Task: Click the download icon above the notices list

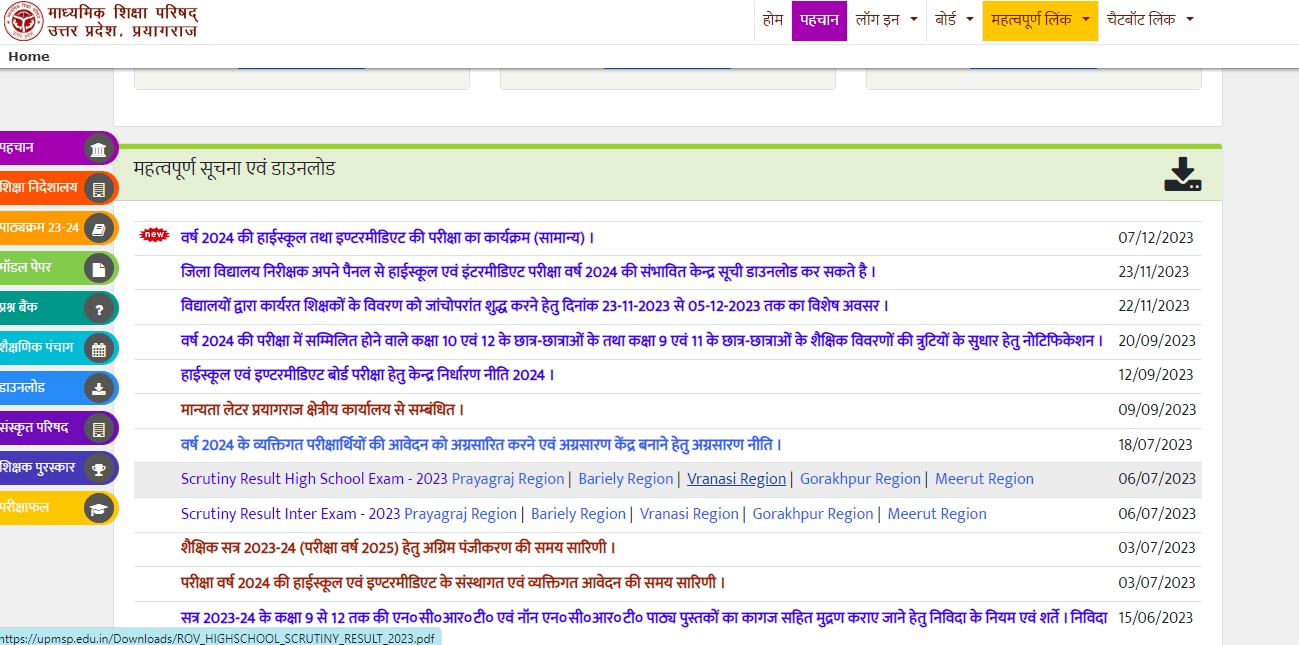Action: point(1182,173)
